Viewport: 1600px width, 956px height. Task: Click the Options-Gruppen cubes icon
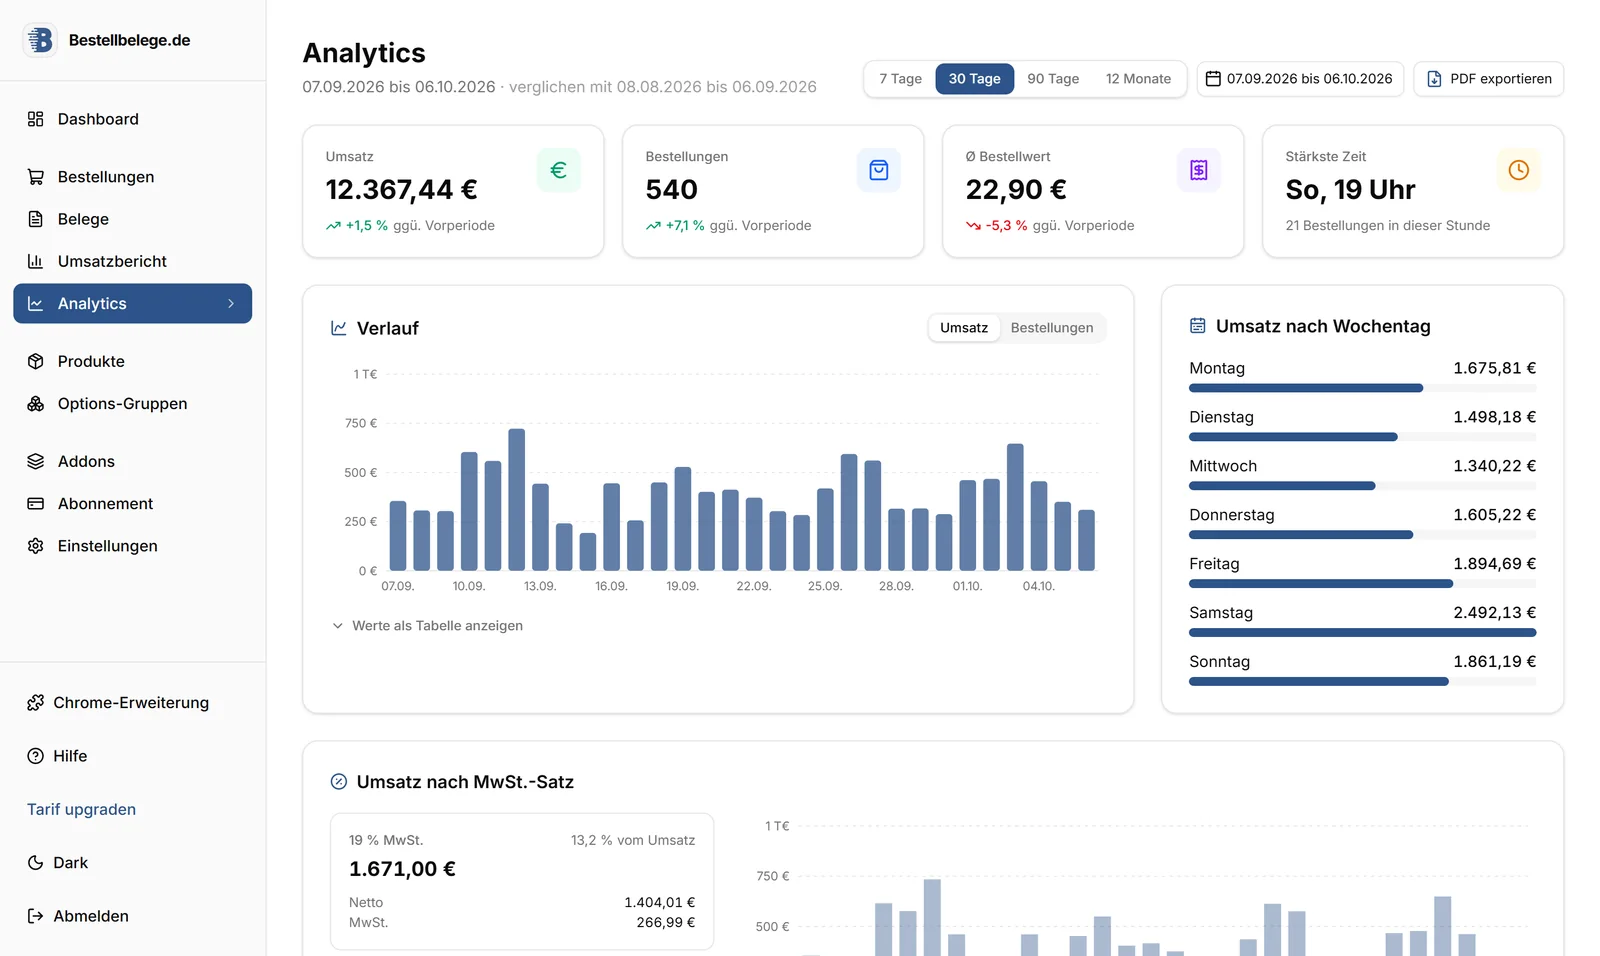pyautogui.click(x=36, y=404)
